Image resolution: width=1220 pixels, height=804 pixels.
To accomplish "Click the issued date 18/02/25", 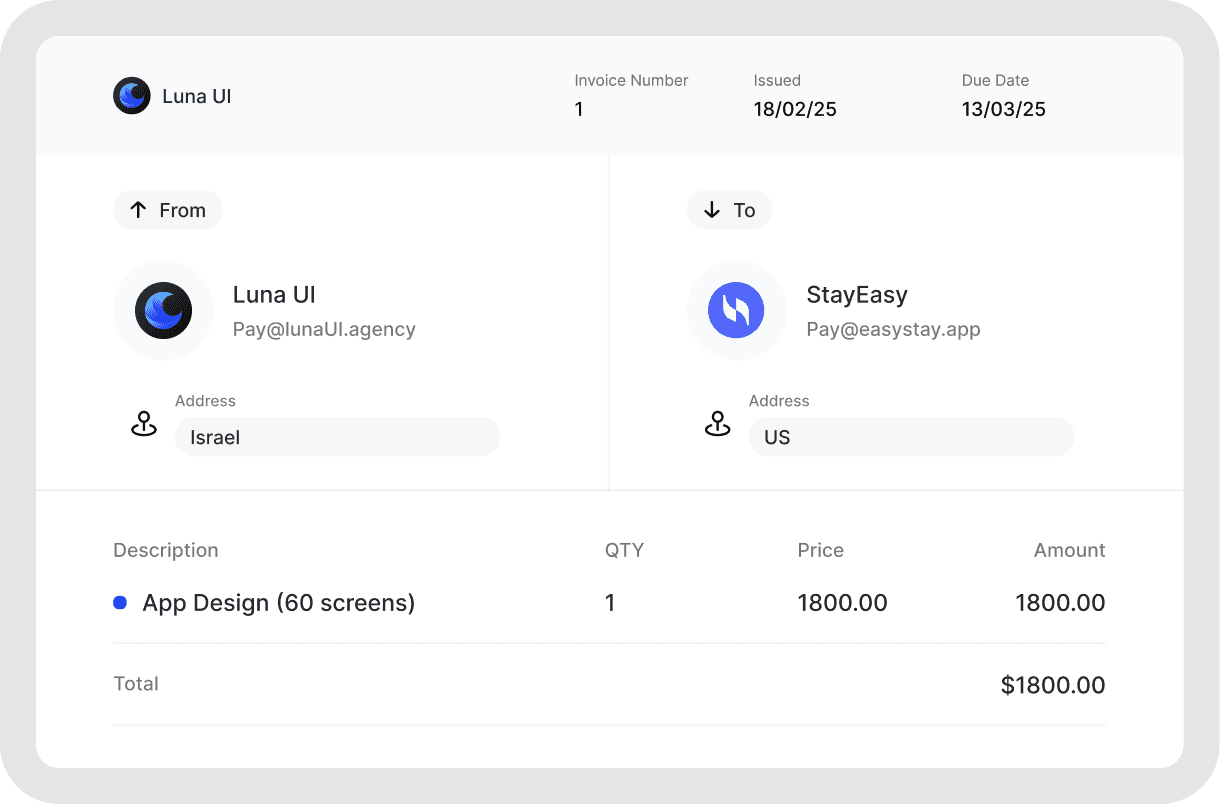I will [x=795, y=109].
